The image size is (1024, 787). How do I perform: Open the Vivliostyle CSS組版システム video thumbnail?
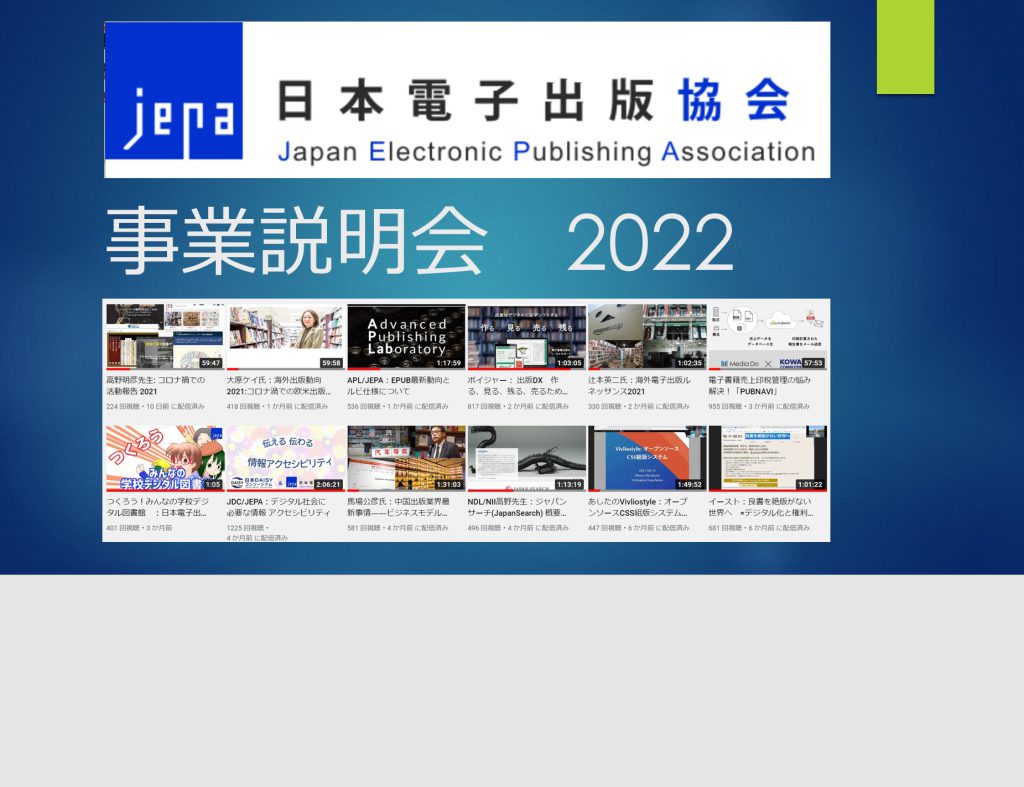tap(647, 458)
